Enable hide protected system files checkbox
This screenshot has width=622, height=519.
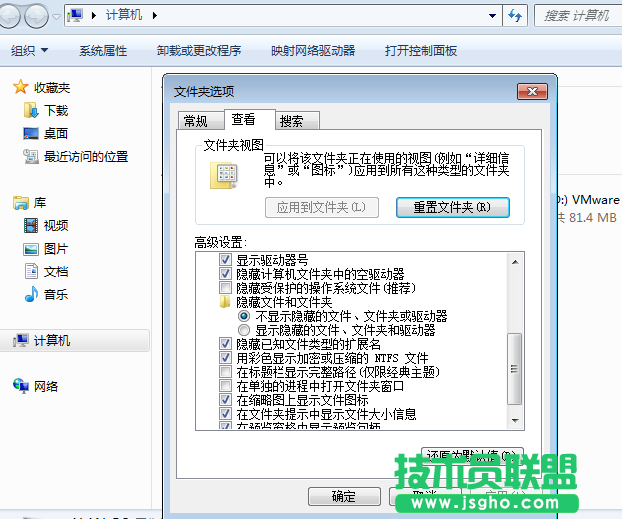[225, 287]
